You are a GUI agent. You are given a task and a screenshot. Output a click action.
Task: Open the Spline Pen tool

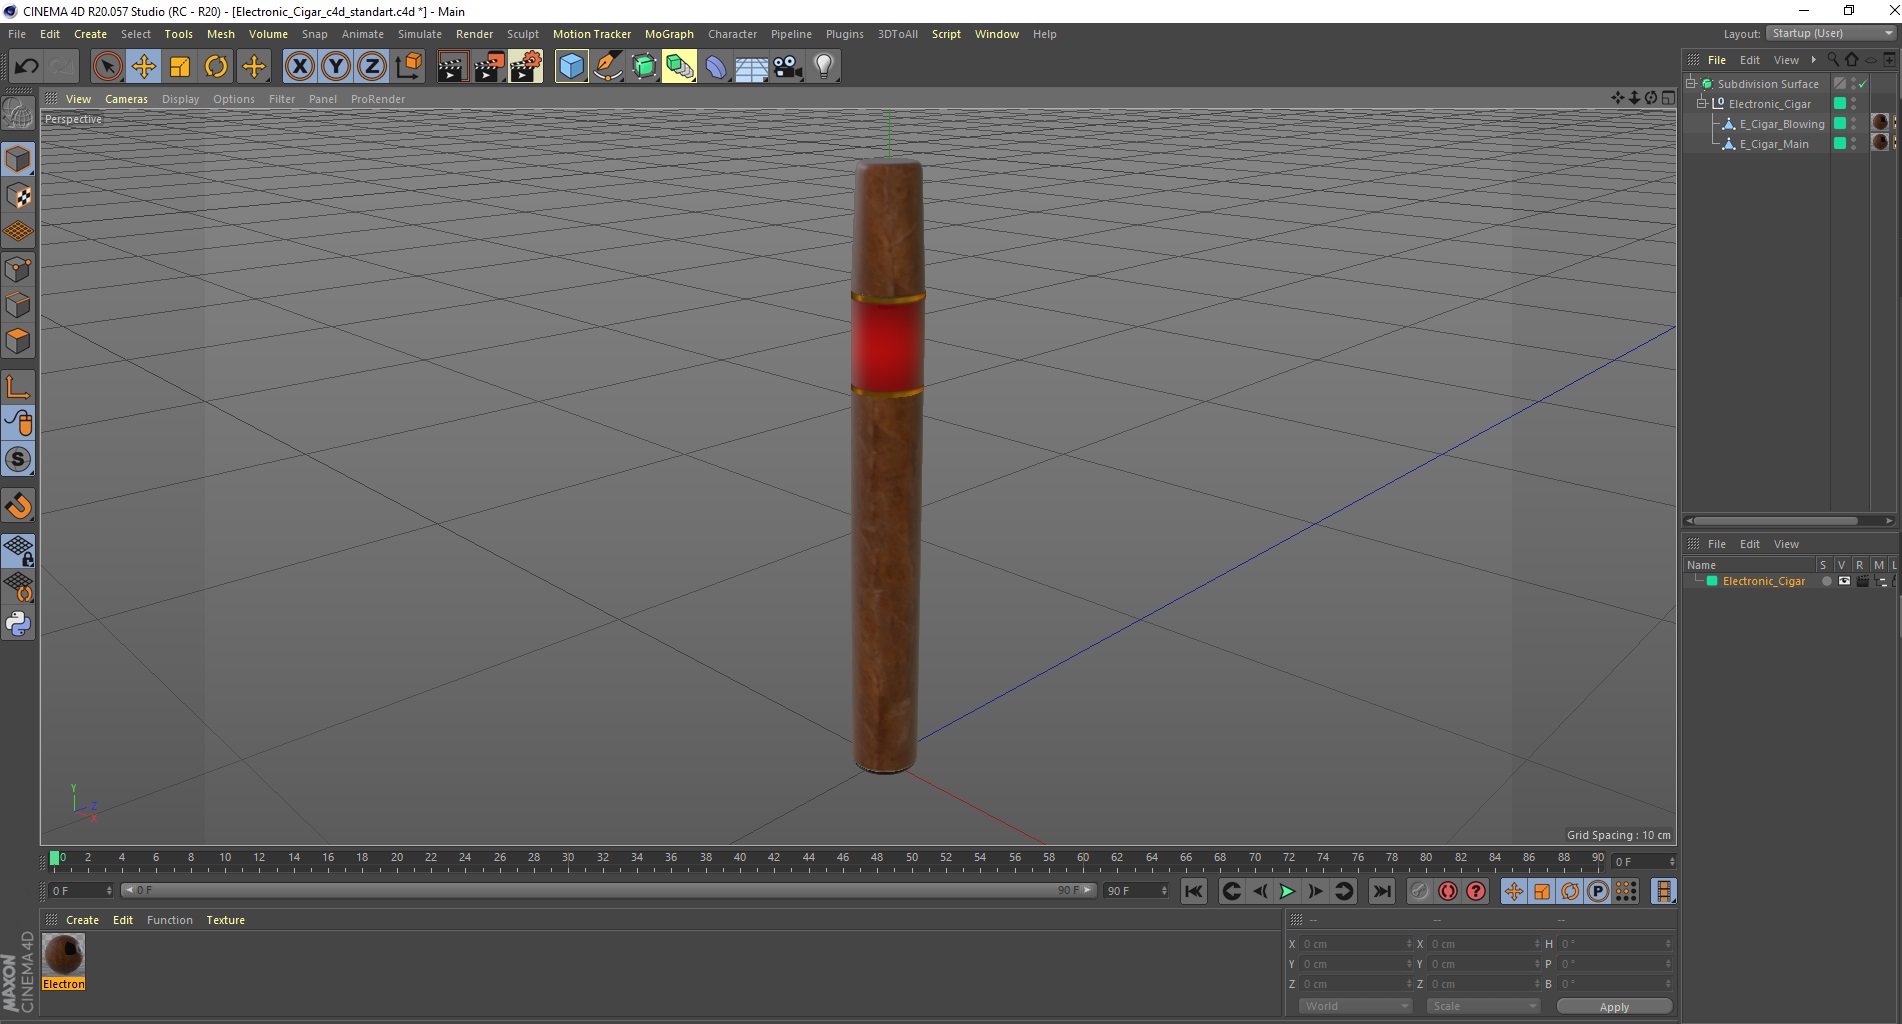[608, 67]
